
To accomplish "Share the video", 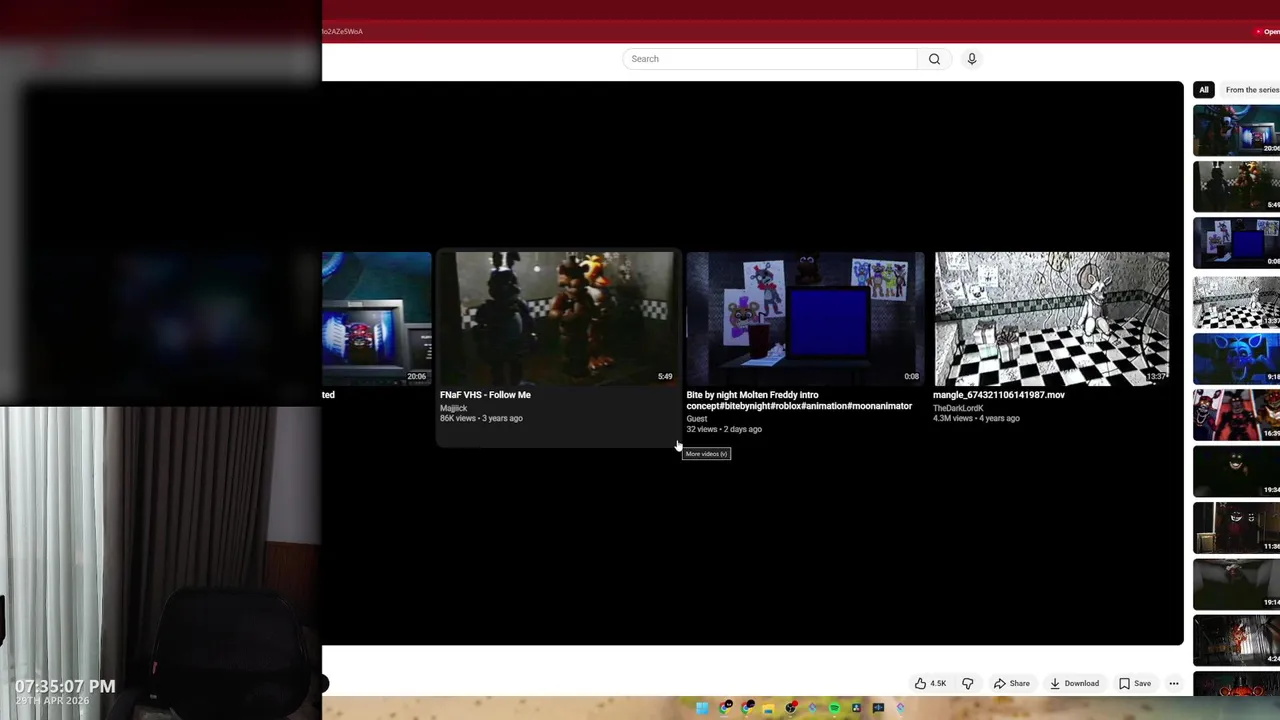I will pos(1011,684).
